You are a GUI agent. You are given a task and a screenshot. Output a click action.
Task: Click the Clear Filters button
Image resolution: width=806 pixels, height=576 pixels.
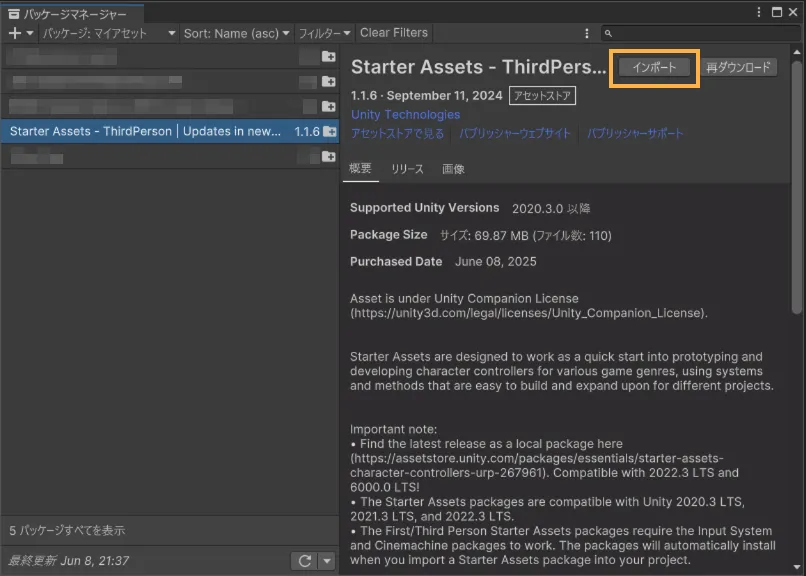[x=394, y=33]
